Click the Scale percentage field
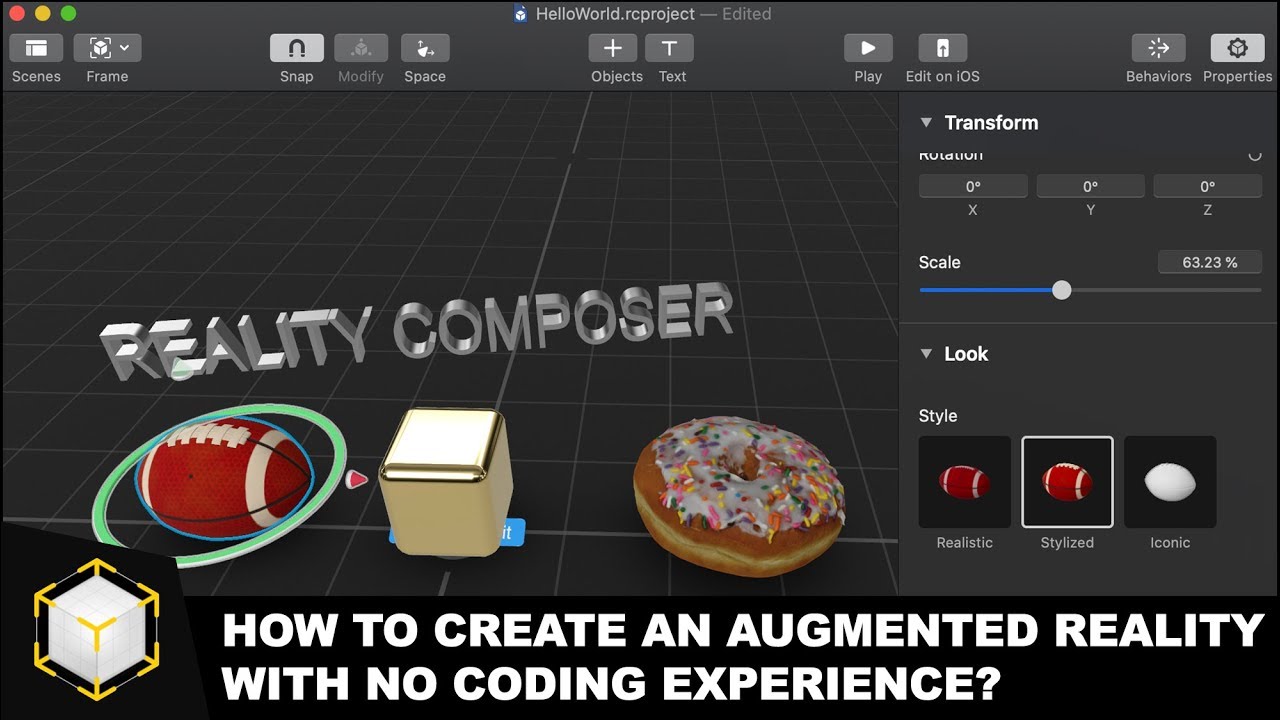 click(x=1210, y=262)
